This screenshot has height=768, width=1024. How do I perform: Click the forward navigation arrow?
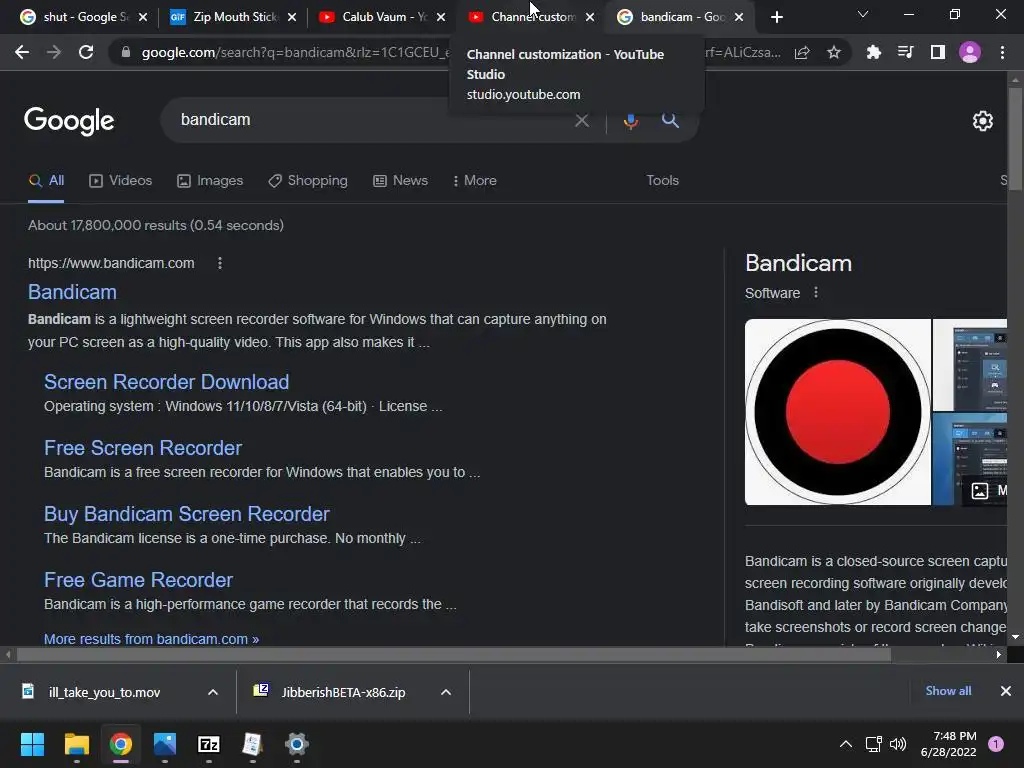tap(54, 52)
